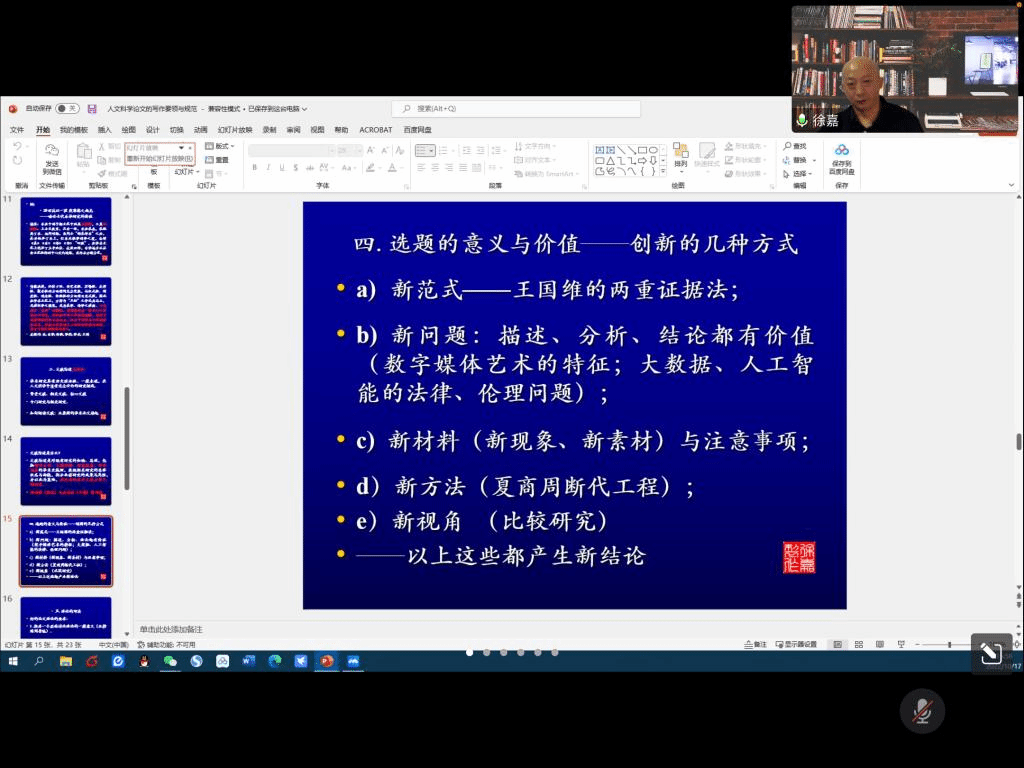Expand the Layout (版式) dropdown
Viewport: 1024px width, 768px height.
tap(222, 146)
